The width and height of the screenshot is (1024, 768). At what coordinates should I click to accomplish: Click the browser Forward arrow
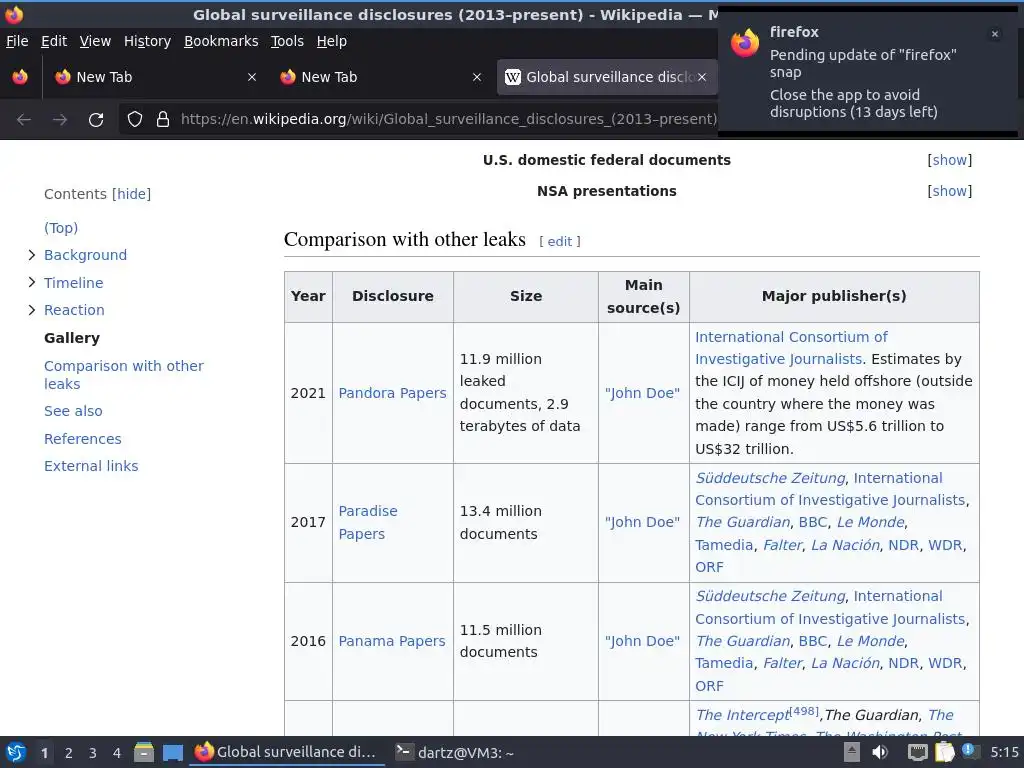60,120
